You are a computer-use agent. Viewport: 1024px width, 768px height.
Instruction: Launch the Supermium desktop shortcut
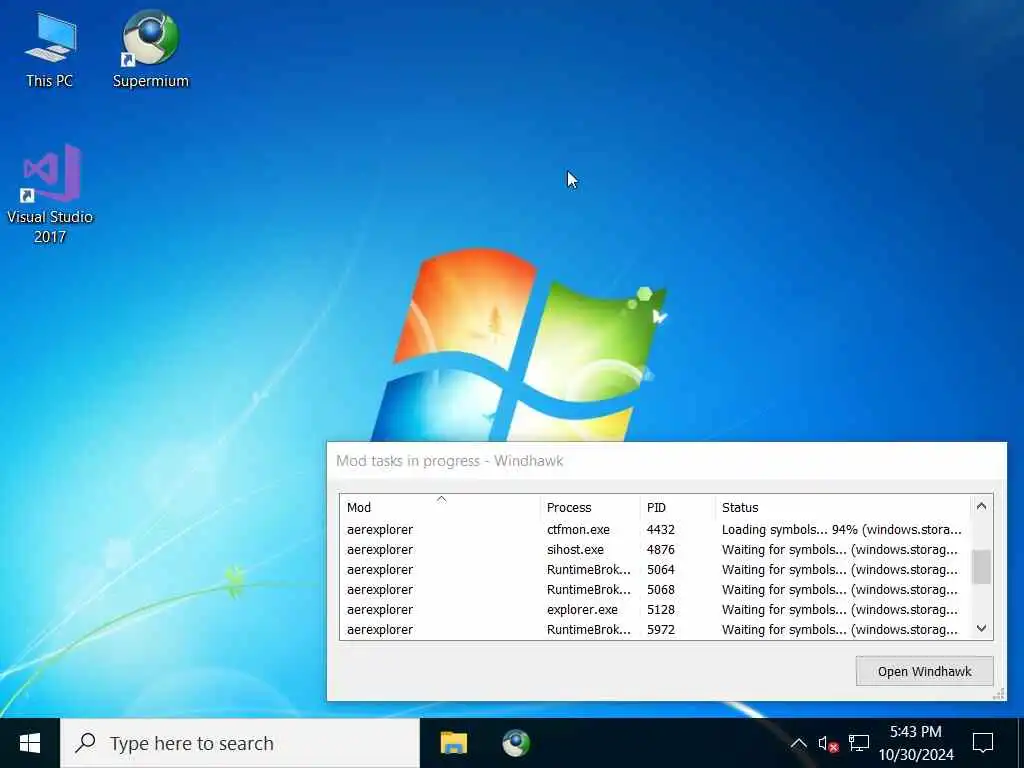coord(151,50)
